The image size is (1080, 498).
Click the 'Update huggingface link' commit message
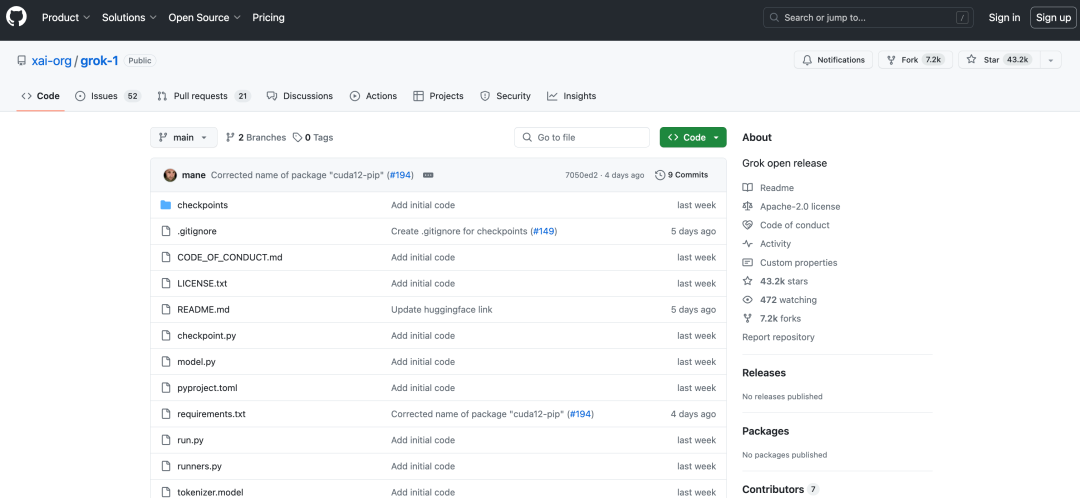(x=442, y=310)
